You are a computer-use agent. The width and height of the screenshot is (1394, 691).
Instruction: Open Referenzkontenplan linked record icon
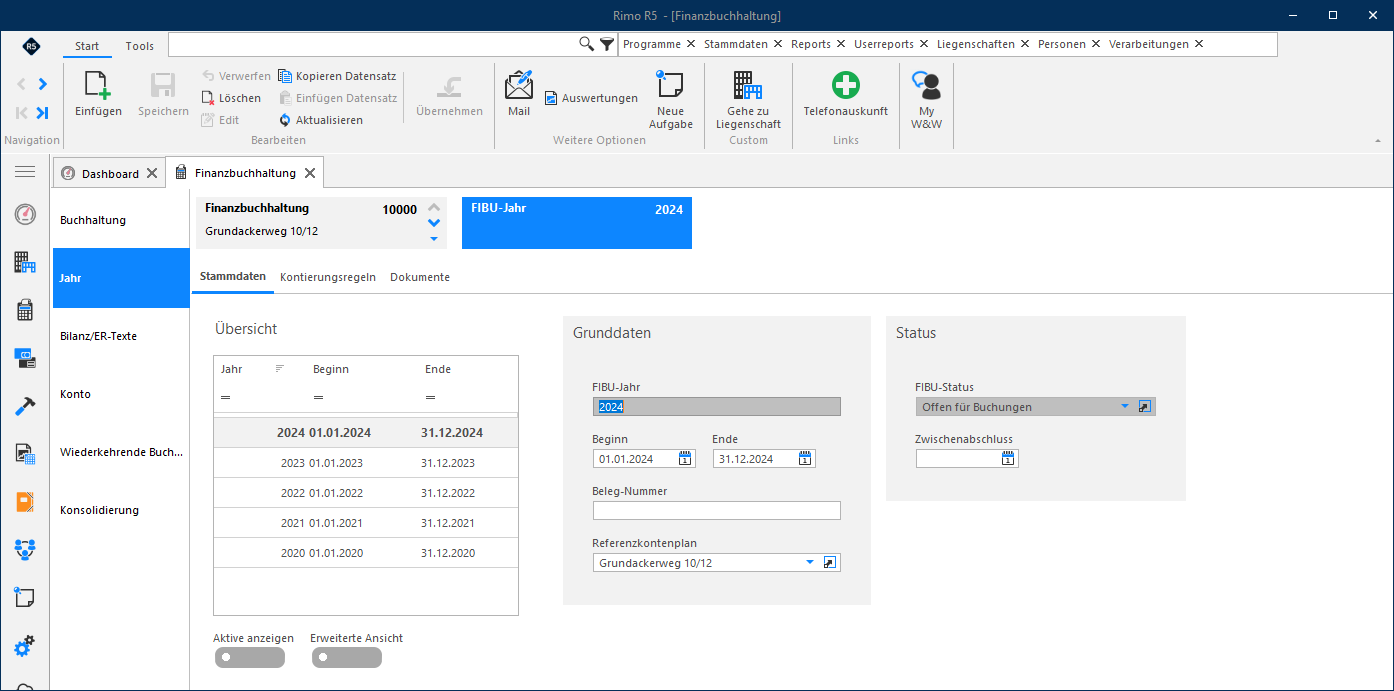click(x=829, y=563)
